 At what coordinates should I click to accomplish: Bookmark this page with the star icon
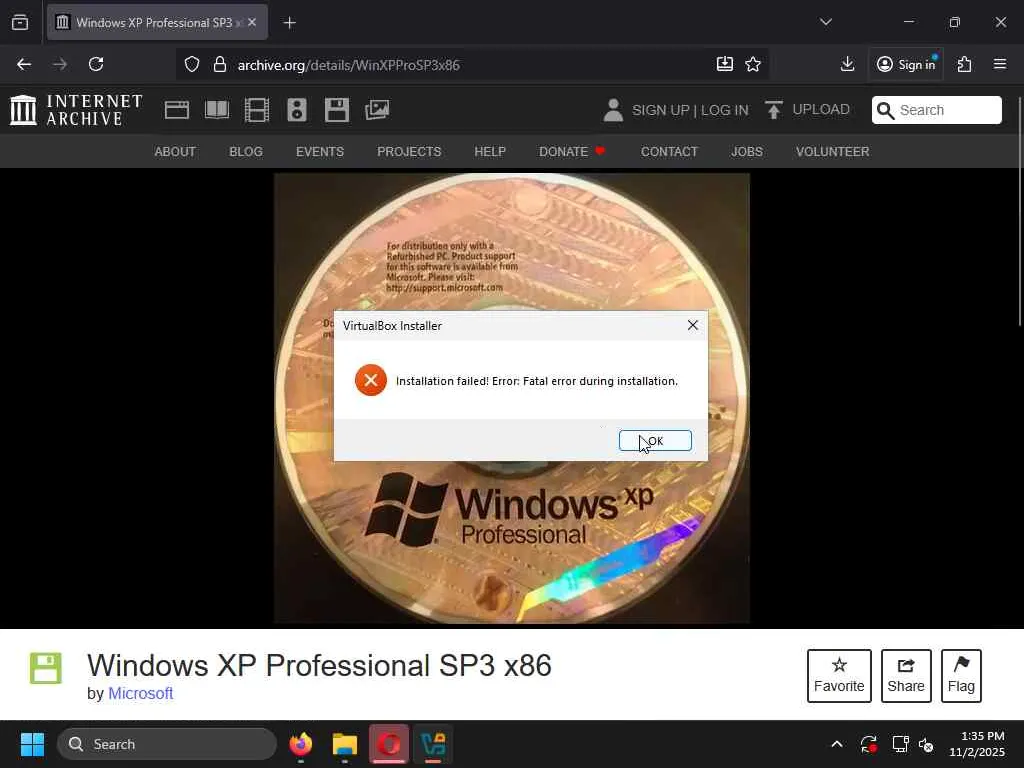[753, 64]
